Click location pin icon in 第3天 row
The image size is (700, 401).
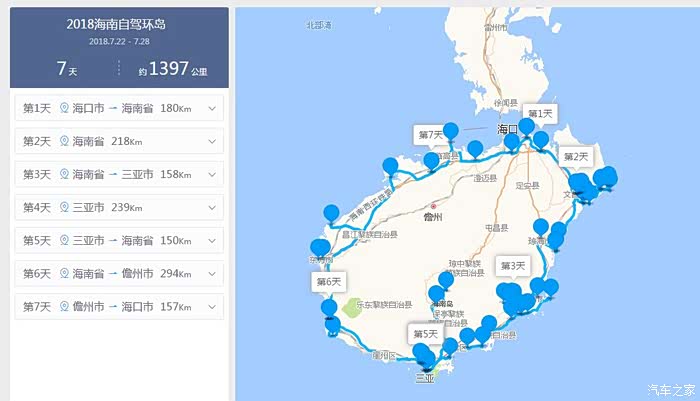(x=64, y=174)
